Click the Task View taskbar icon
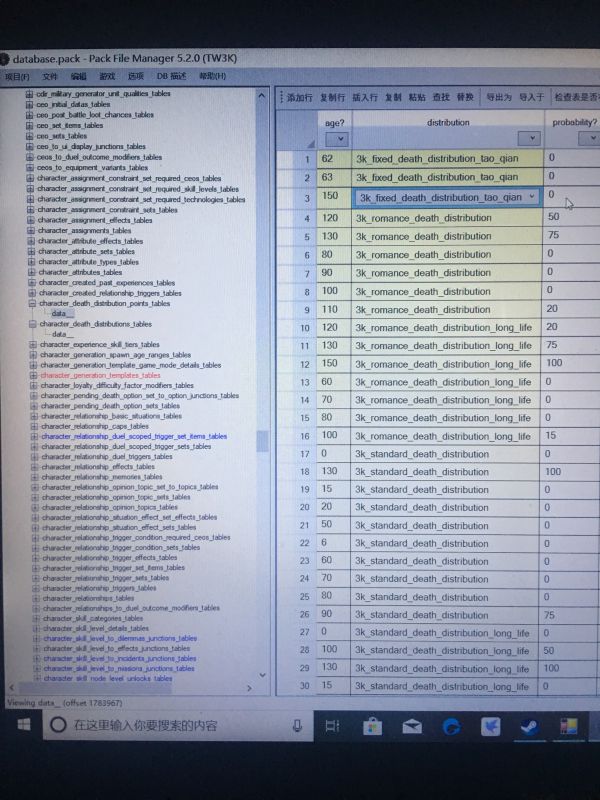600x800 pixels. tap(334, 726)
